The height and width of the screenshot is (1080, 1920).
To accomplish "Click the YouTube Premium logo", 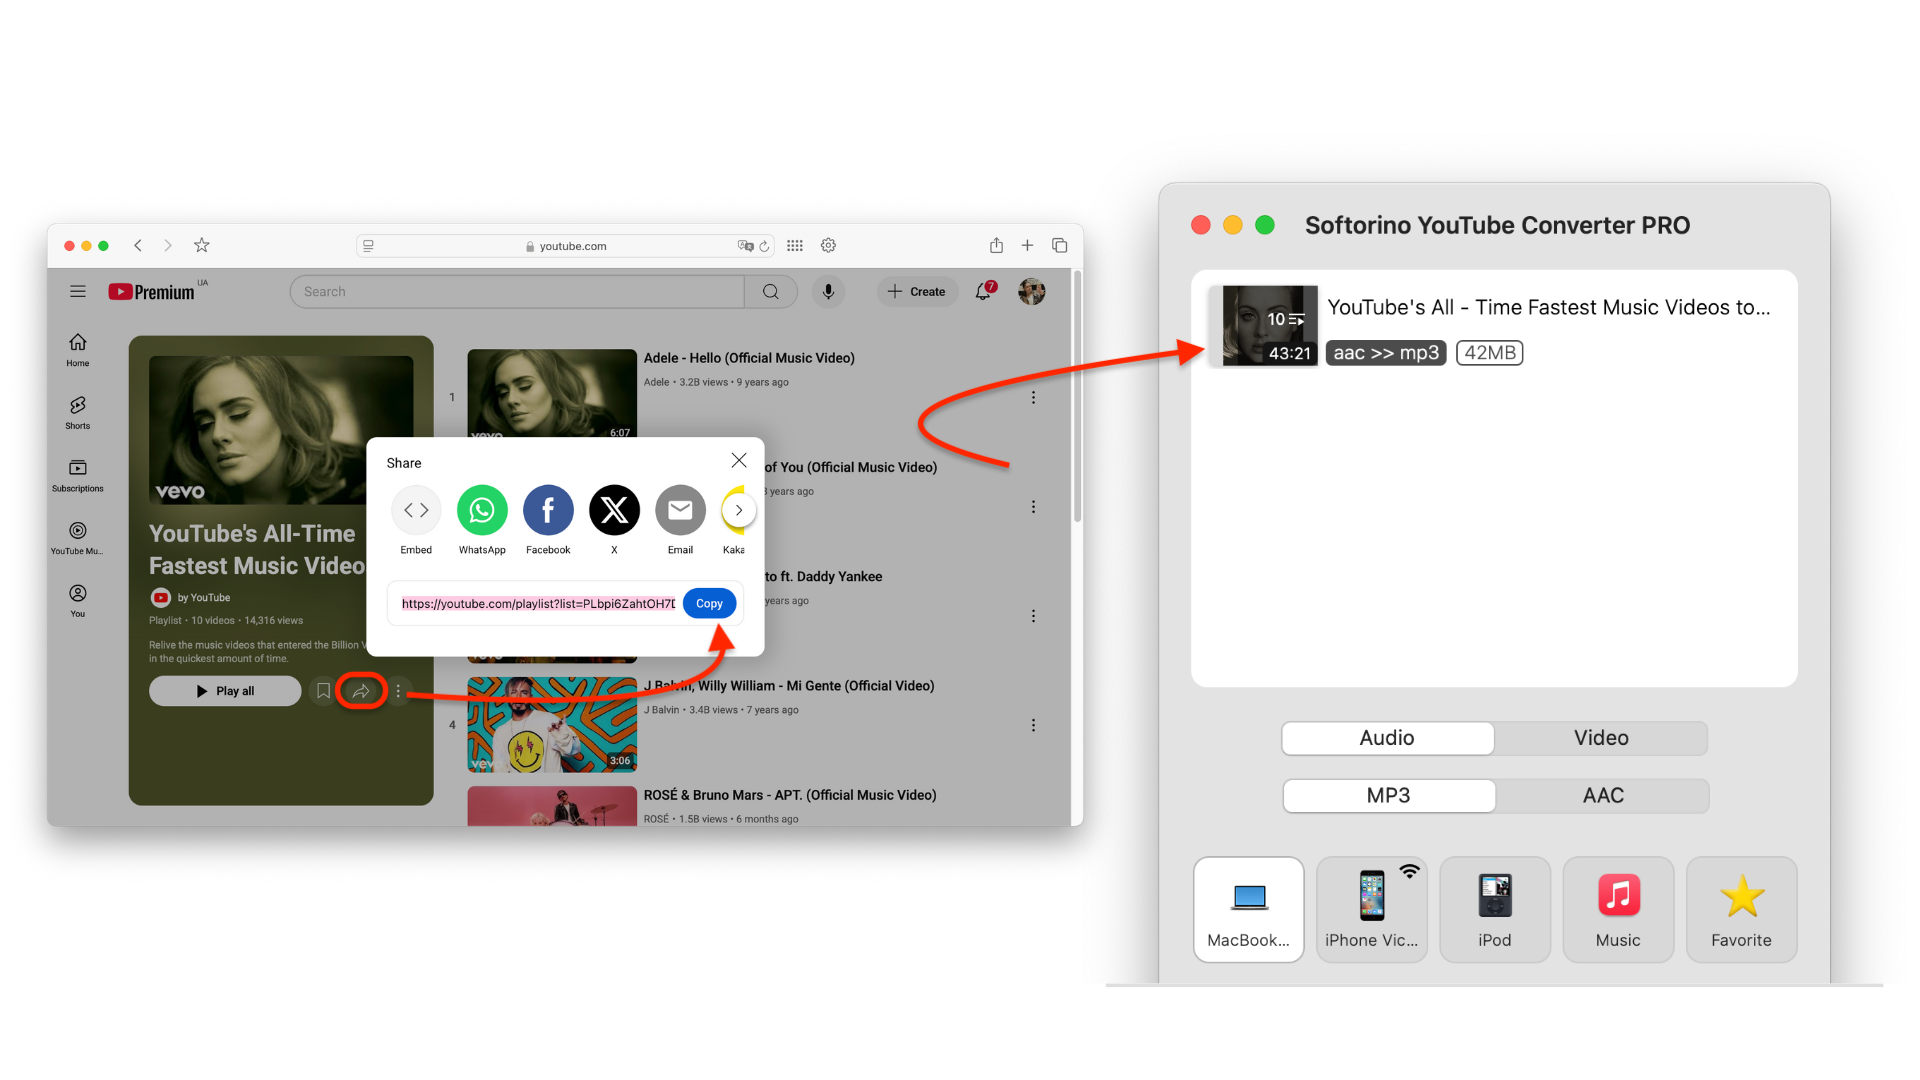I will click(152, 291).
